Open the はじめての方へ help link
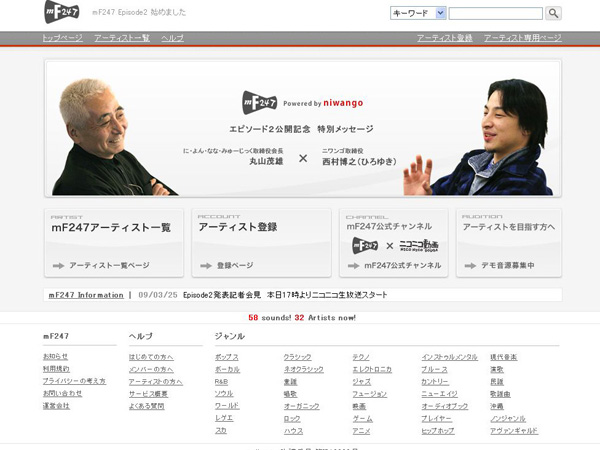 tap(151, 357)
